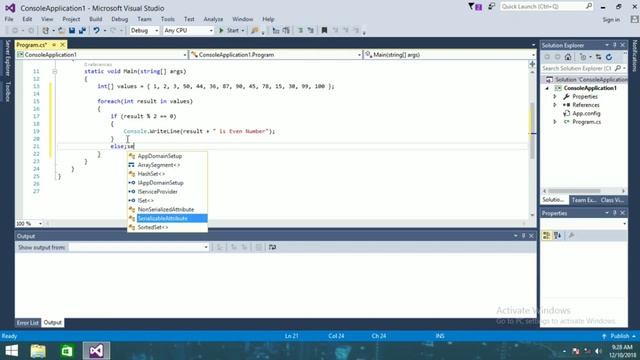Open the Tools menu
The image size is (640, 360).
coord(167,19)
